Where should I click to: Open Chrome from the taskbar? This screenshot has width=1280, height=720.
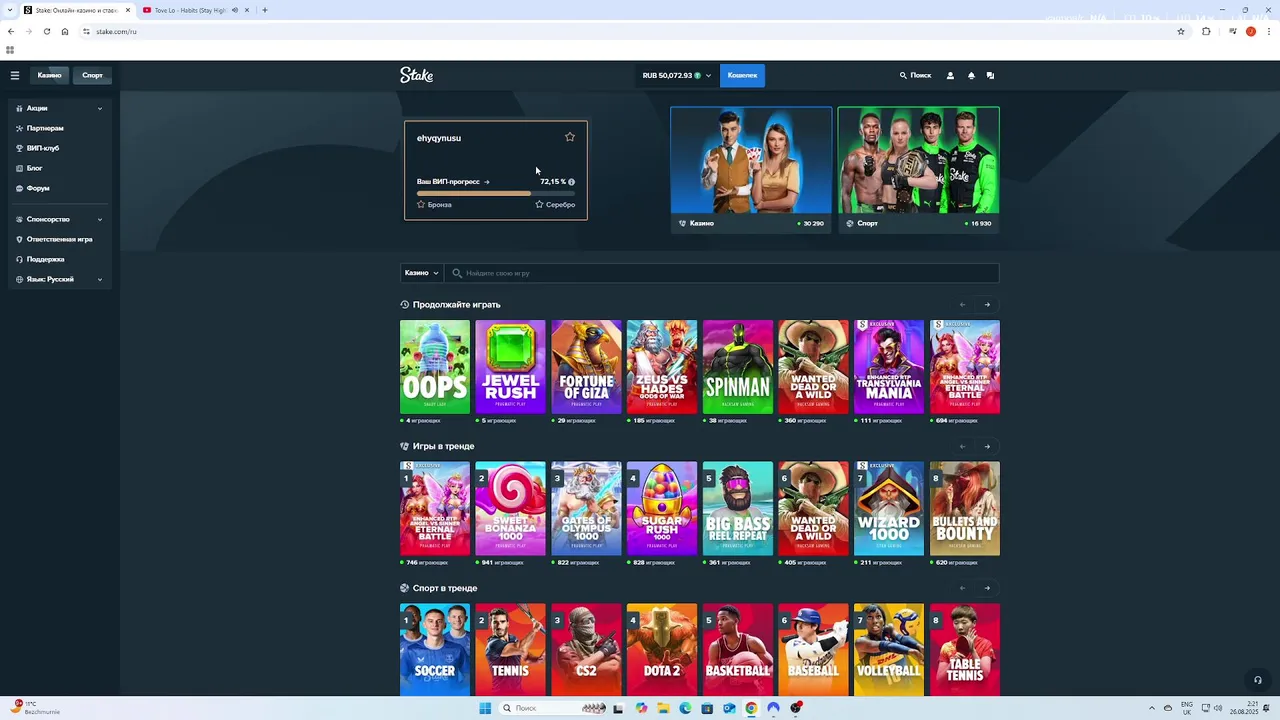pos(751,708)
